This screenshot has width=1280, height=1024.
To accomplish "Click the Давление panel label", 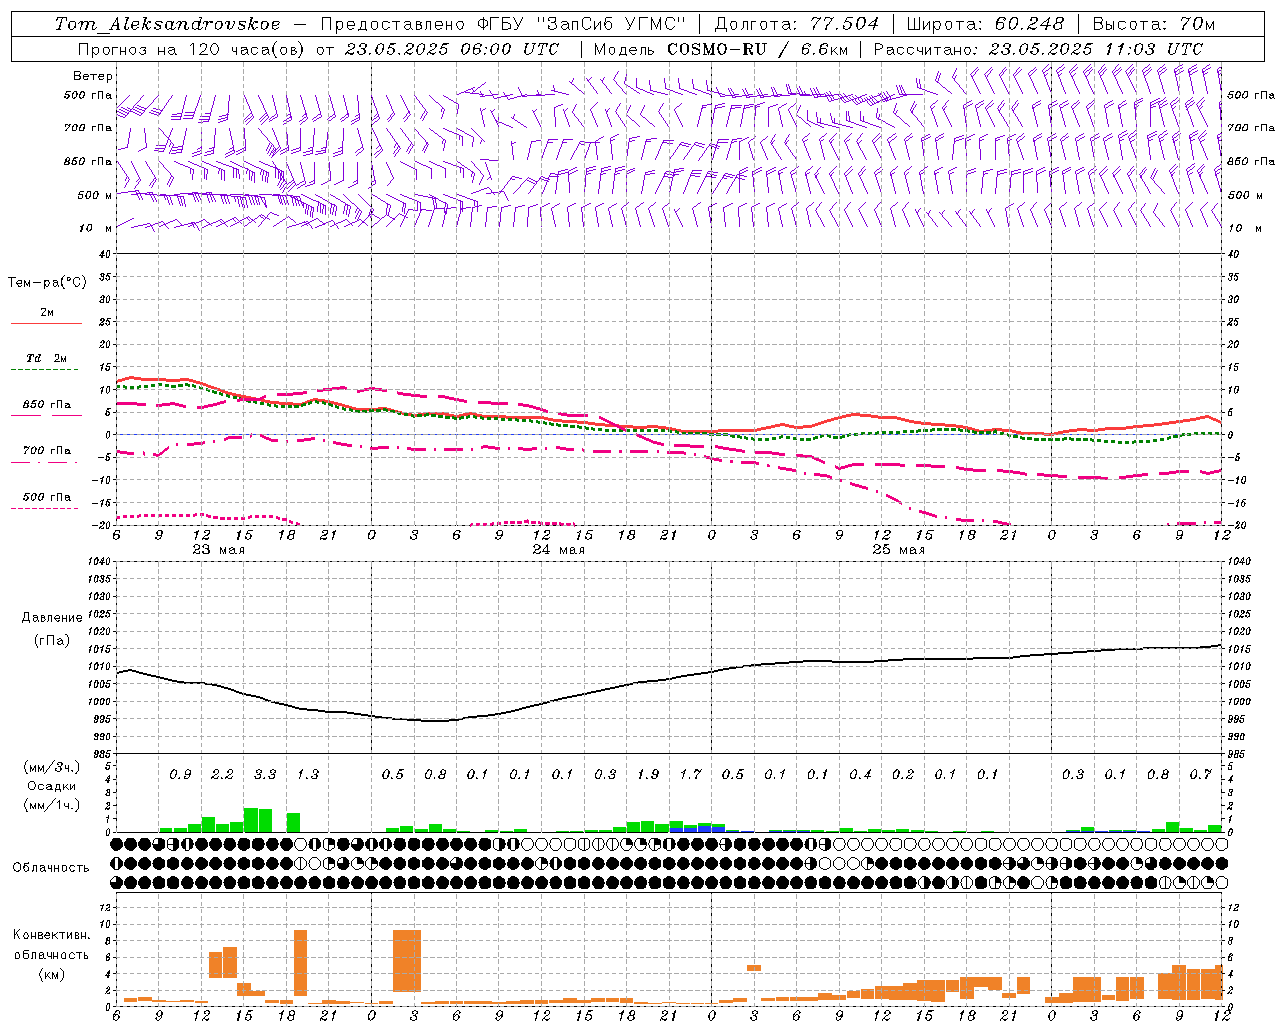I will 51,618.
